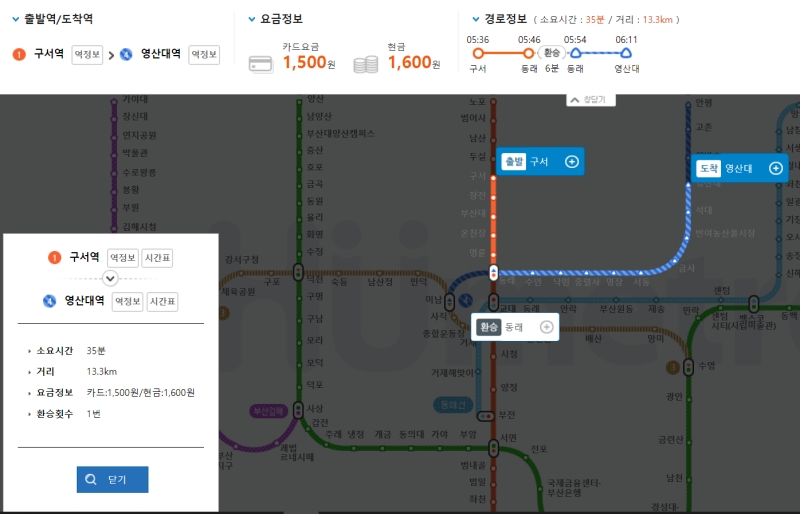Click the cash fare amount 1,600원
The width and height of the screenshot is (800, 514).
(x=414, y=63)
